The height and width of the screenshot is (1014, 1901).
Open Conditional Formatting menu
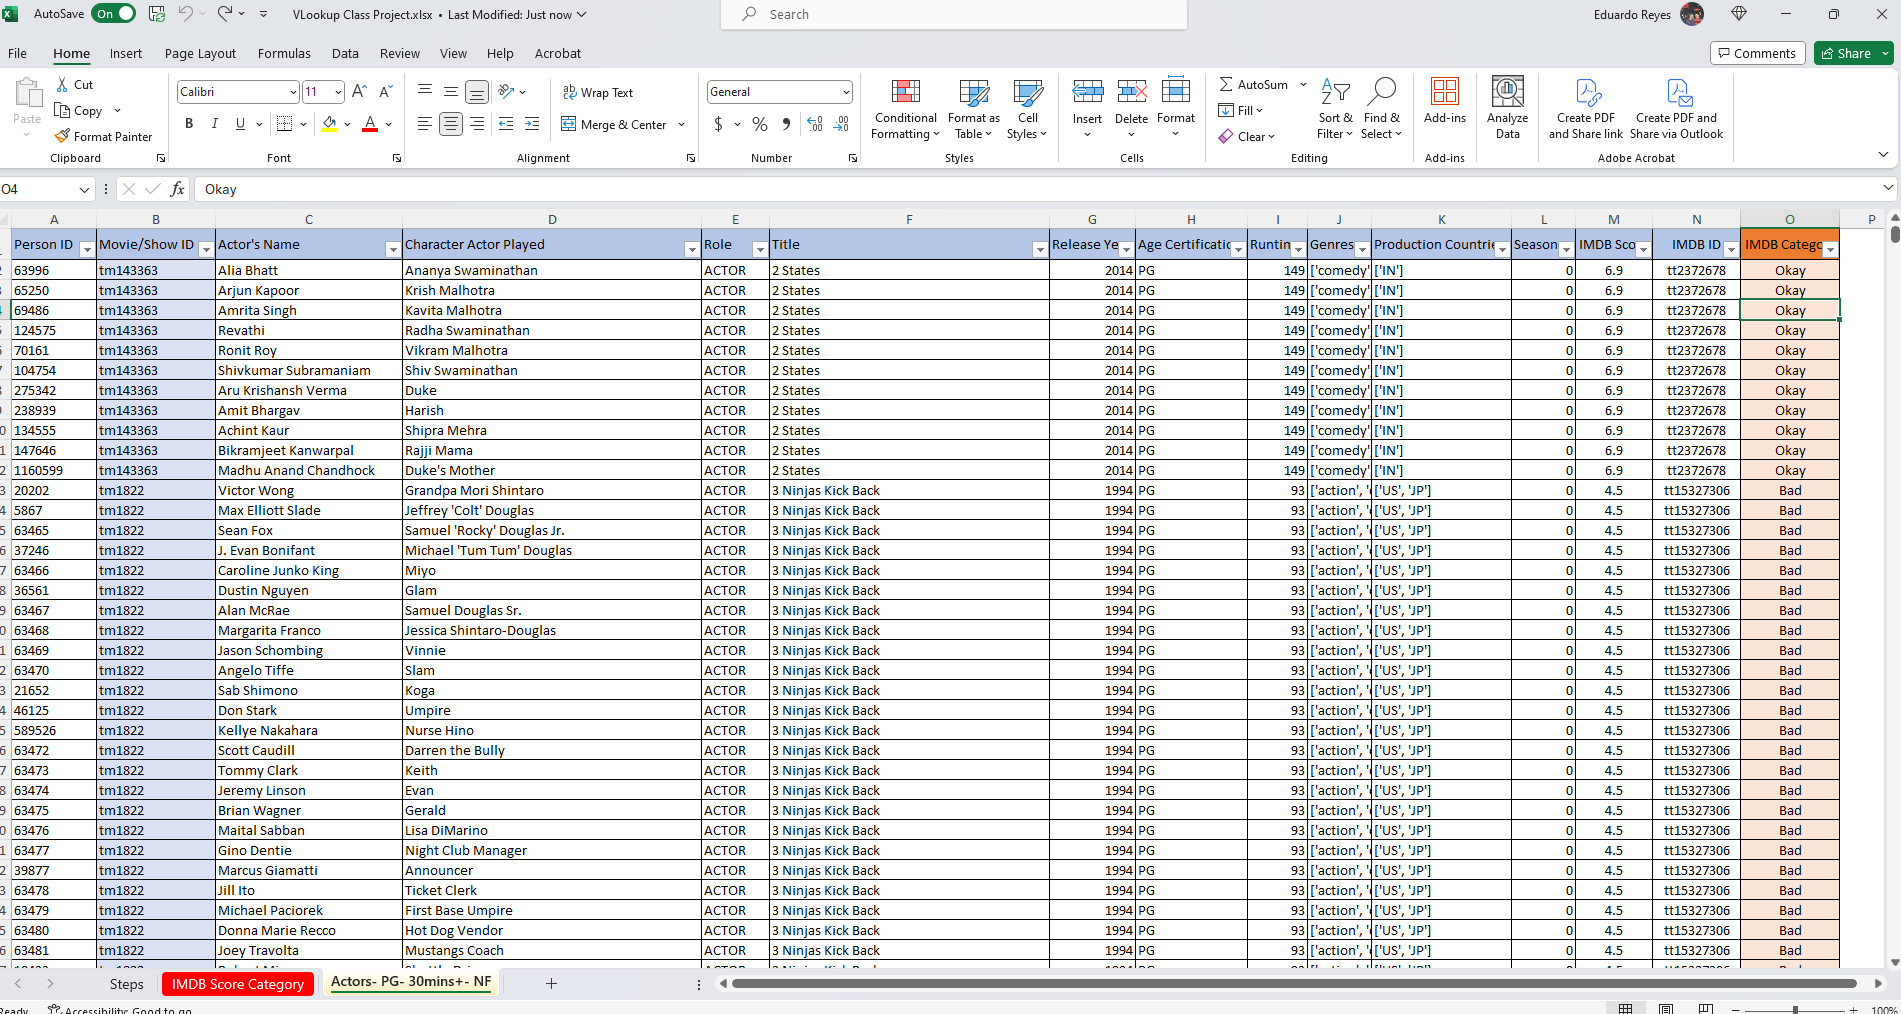tap(905, 109)
